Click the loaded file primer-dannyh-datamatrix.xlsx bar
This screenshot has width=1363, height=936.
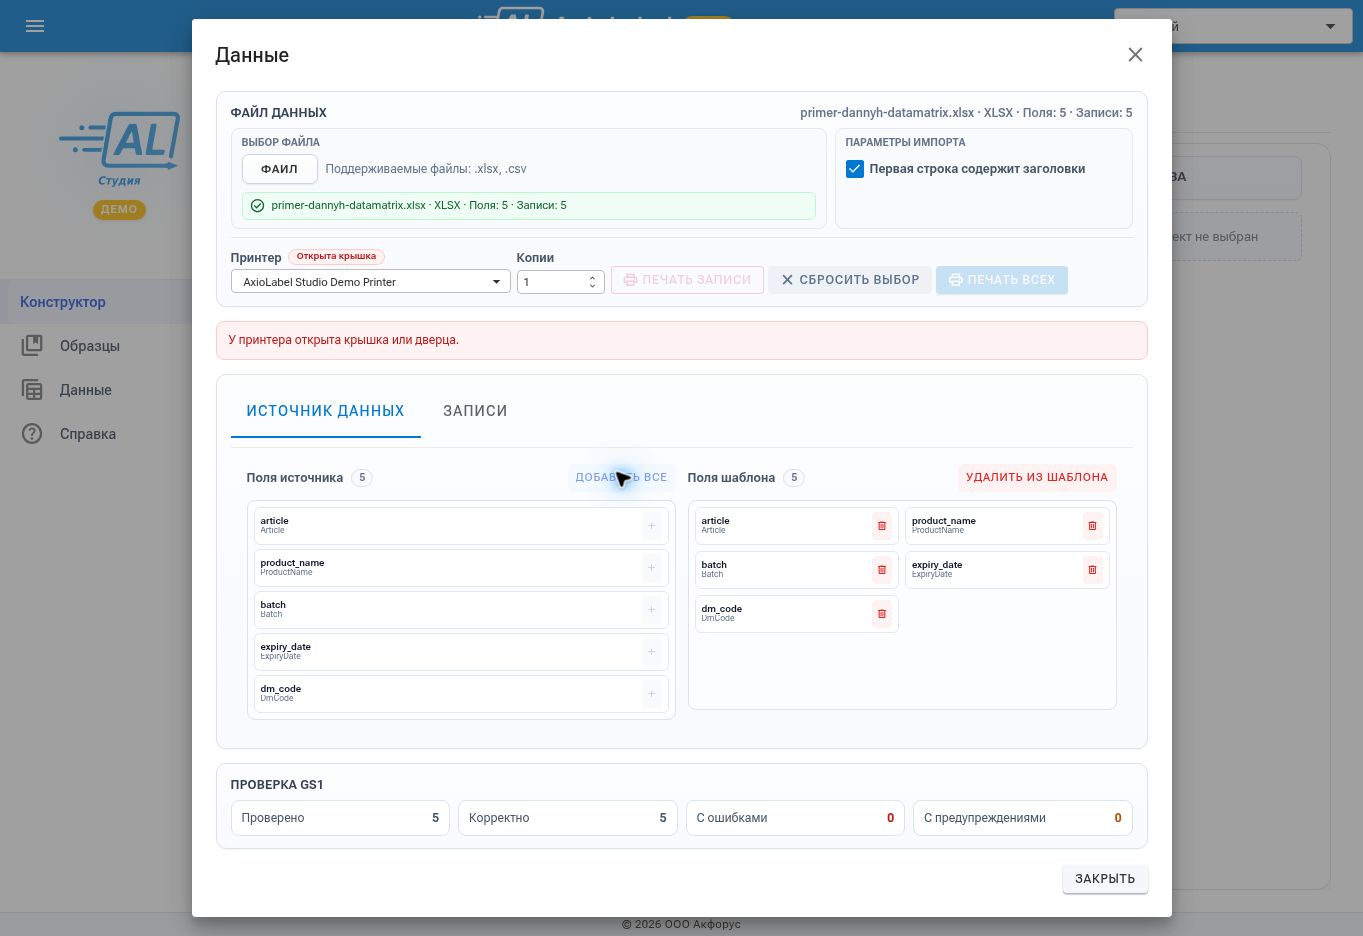pos(529,206)
